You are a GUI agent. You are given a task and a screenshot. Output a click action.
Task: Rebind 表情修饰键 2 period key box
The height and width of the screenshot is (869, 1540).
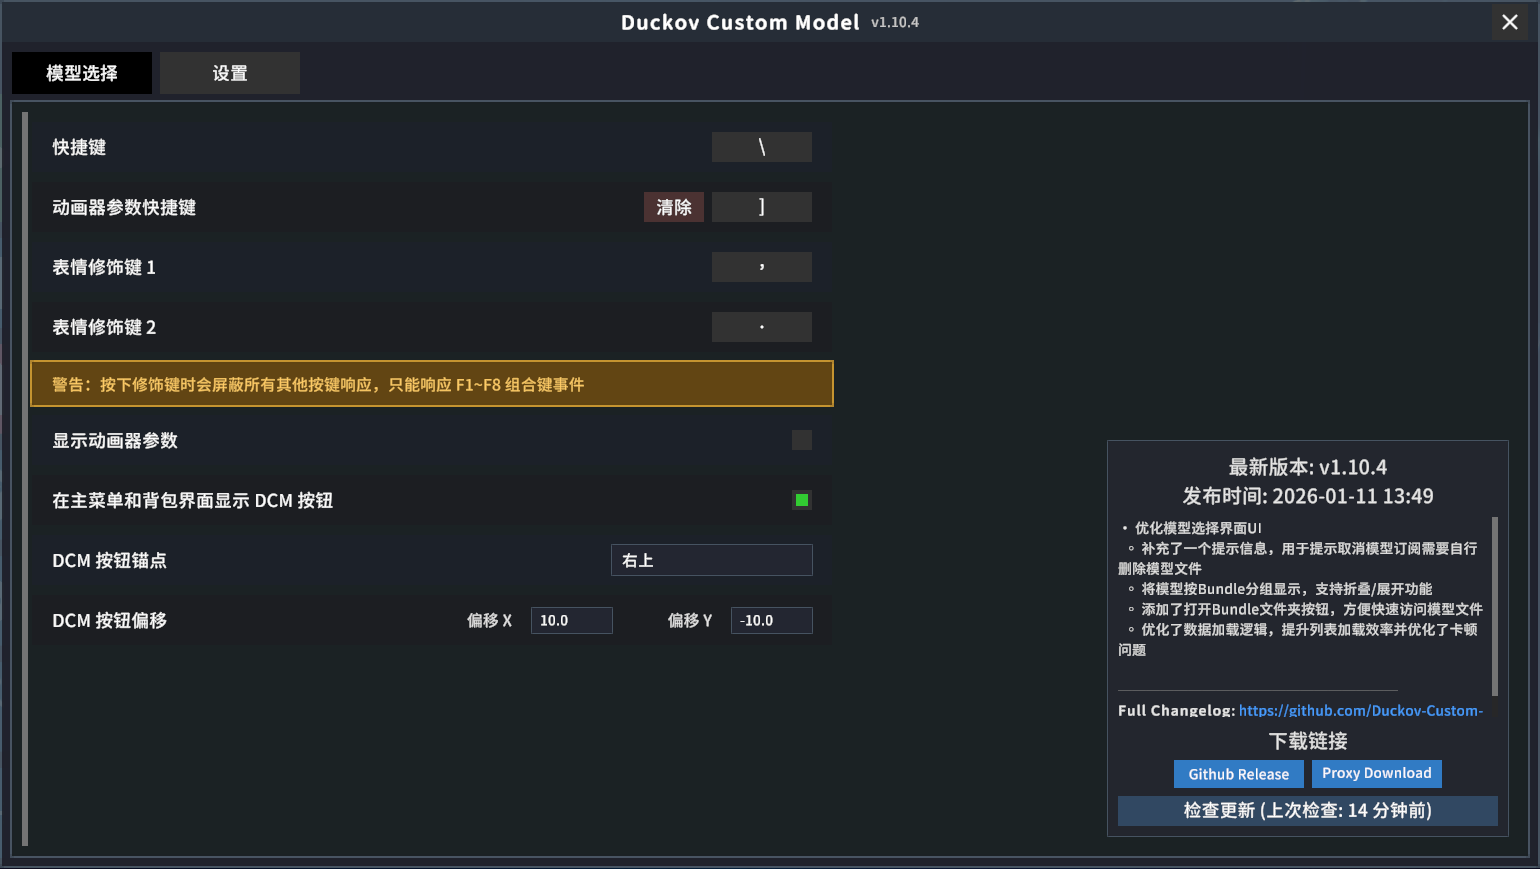click(761, 327)
